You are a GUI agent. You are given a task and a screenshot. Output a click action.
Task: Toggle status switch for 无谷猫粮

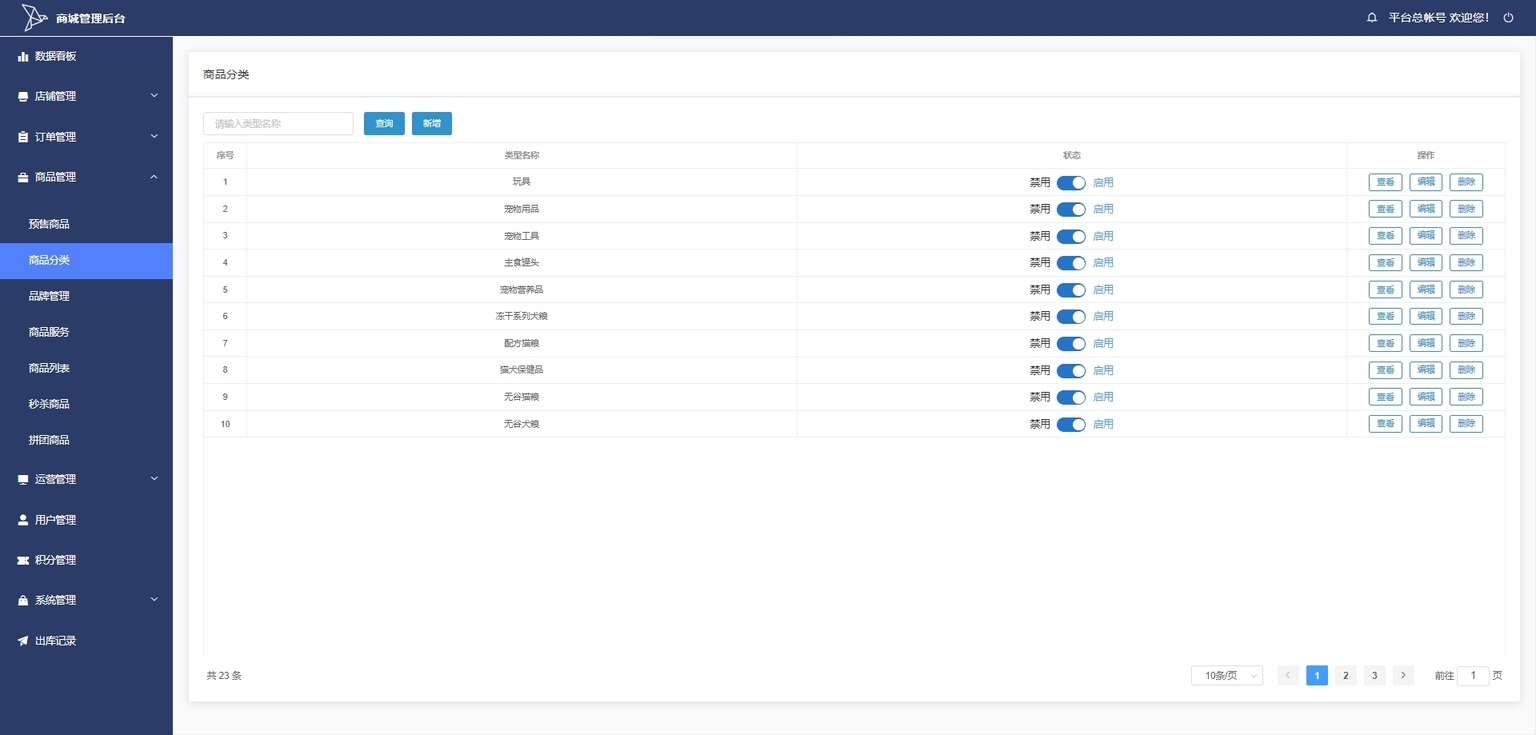[x=1071, y=397]
